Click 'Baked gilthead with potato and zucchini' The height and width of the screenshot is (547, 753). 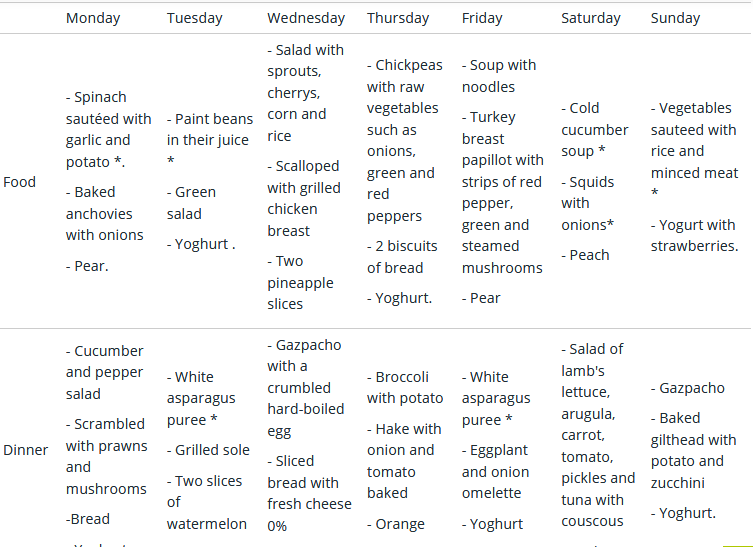pyautogui.click(x=693, y=450)
